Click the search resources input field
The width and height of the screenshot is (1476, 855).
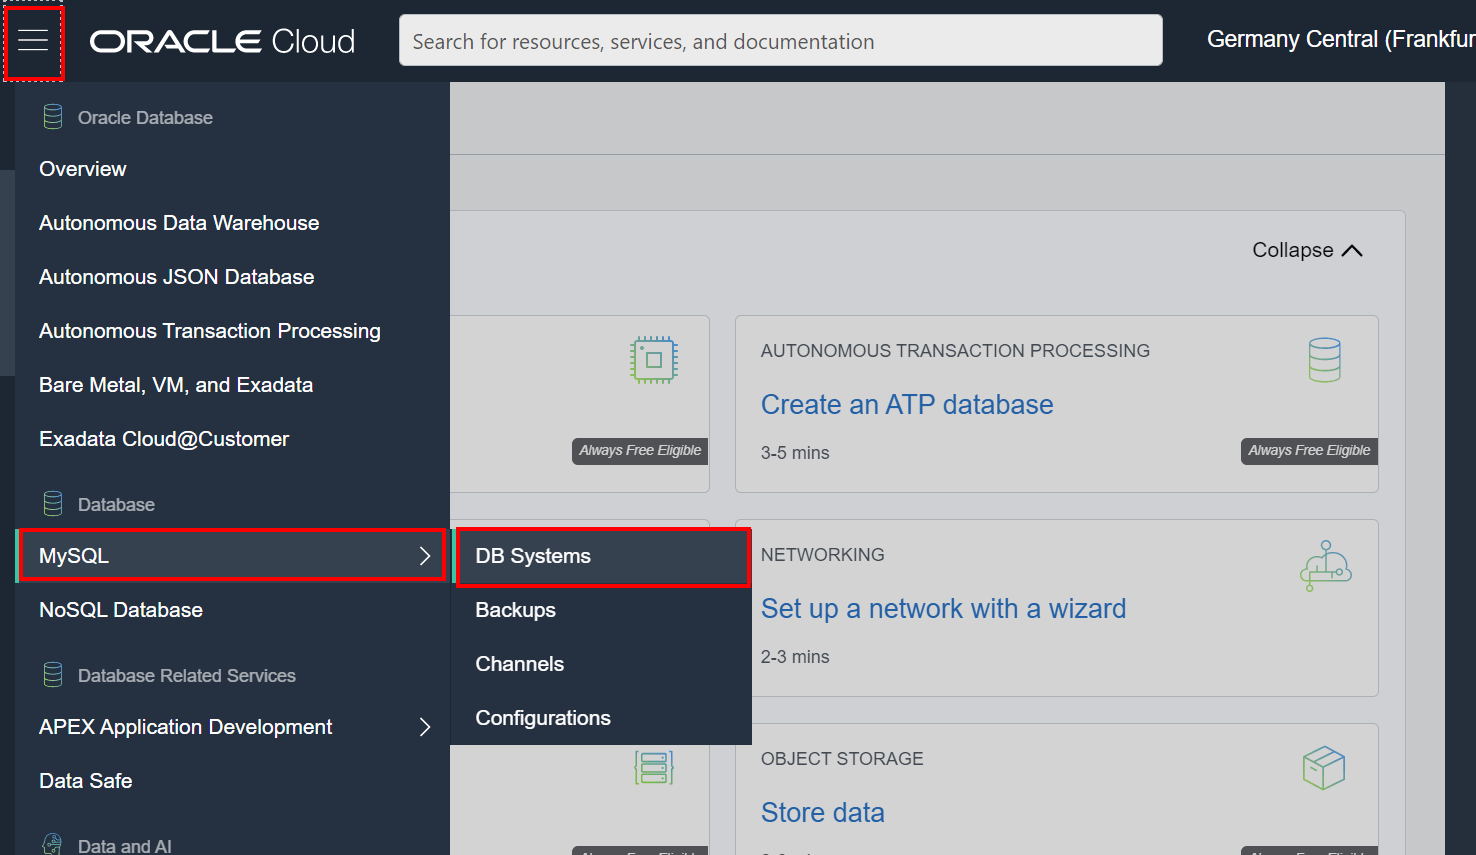(780, 41)
